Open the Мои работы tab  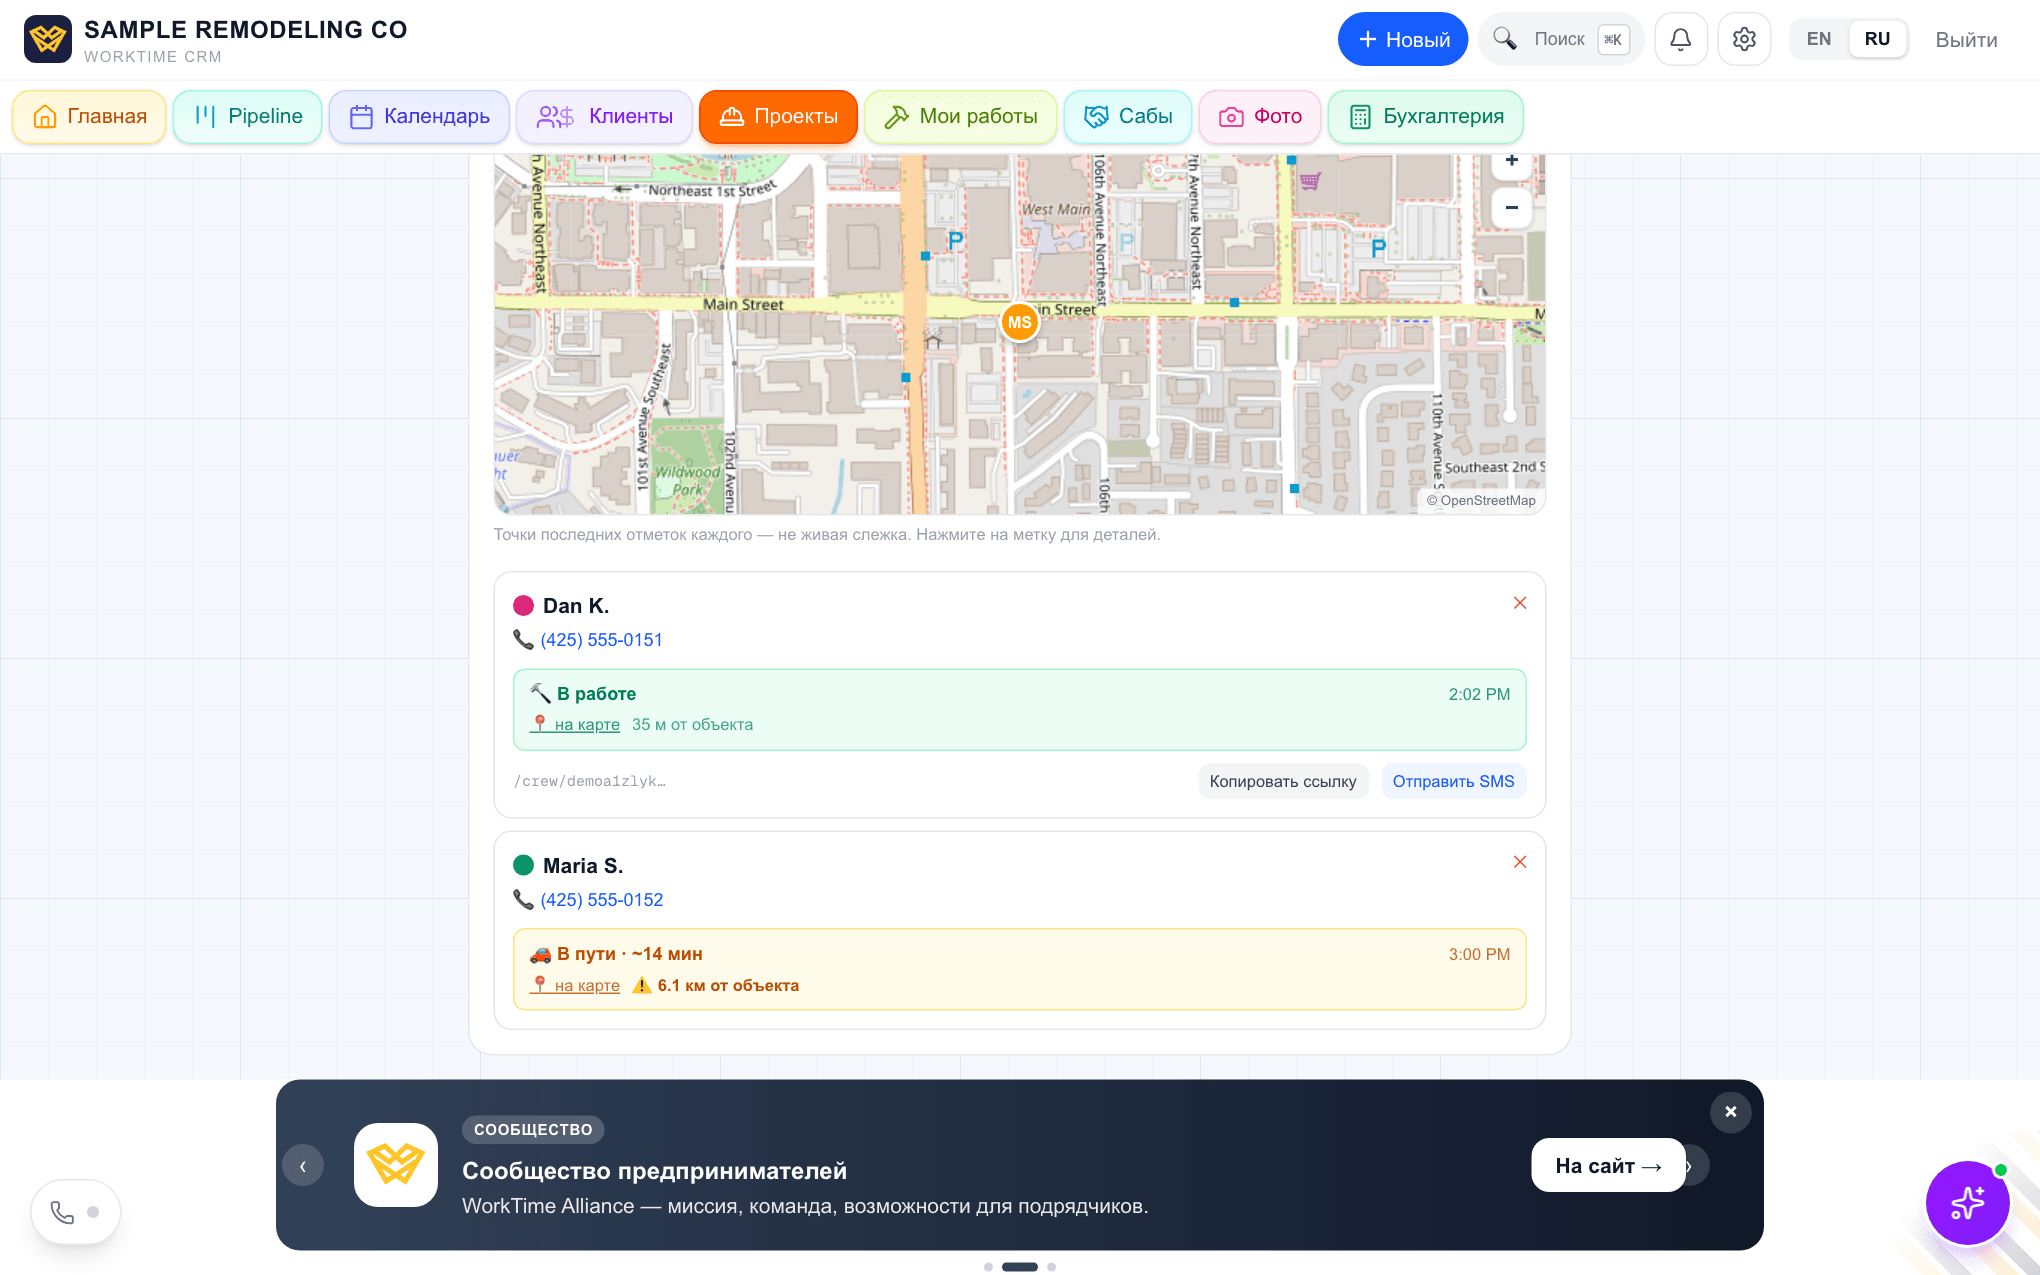(x=961, y=117)
